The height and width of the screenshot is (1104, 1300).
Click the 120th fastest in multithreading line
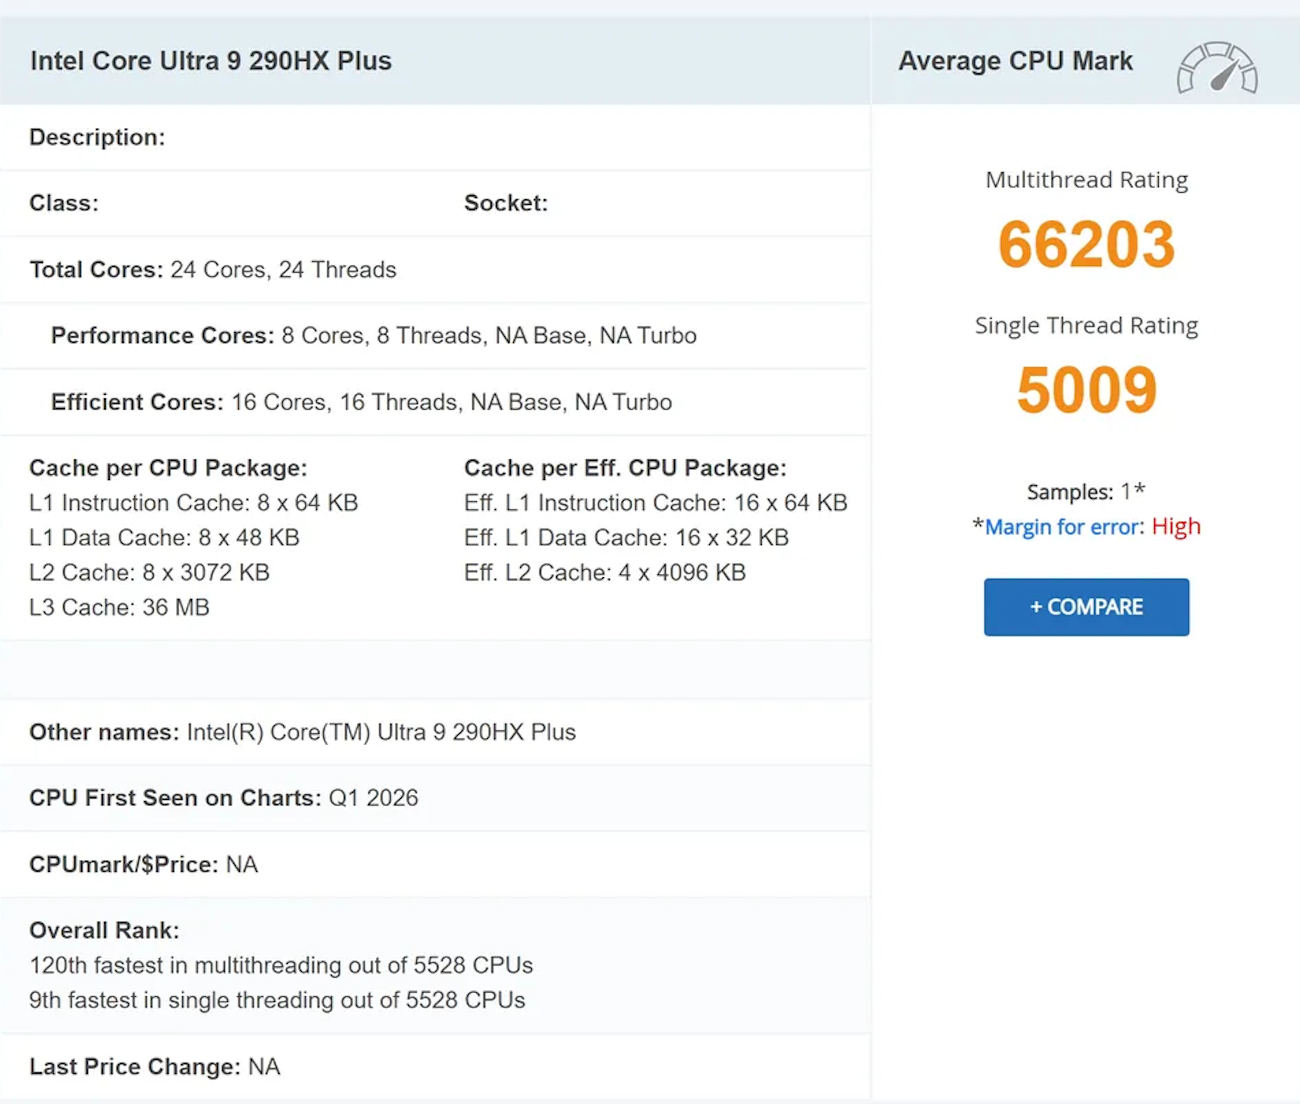point(280,965)
